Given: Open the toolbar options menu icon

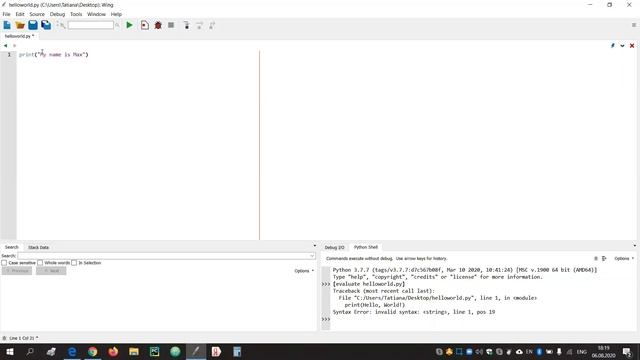Looking at the screenshot, I should tap(634, 25).
